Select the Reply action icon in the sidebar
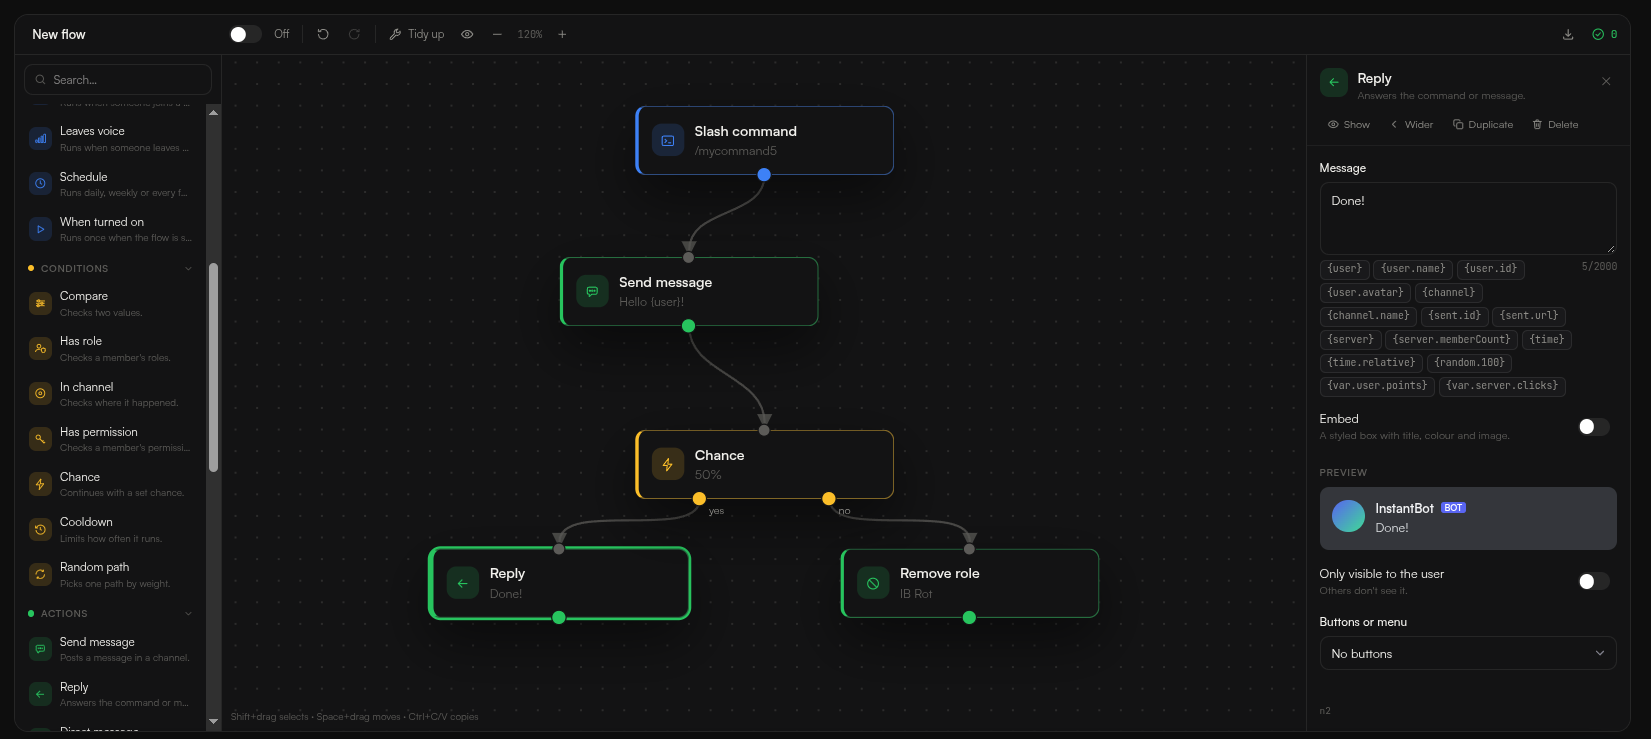Image resolution: width=1651 pixels, height=739 pixels. pyautogui.click(x=40, y=694)
